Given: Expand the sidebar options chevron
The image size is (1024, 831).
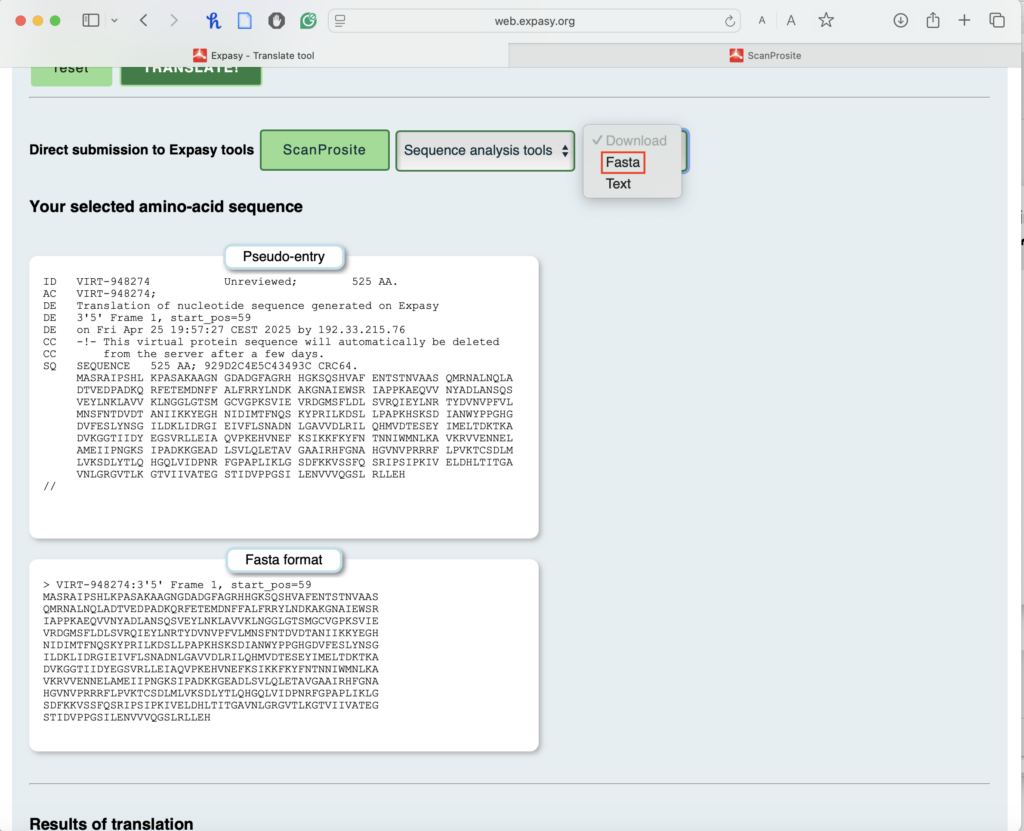Looking at the screenshot, I should pyautogui.click(x=114, y=20).
